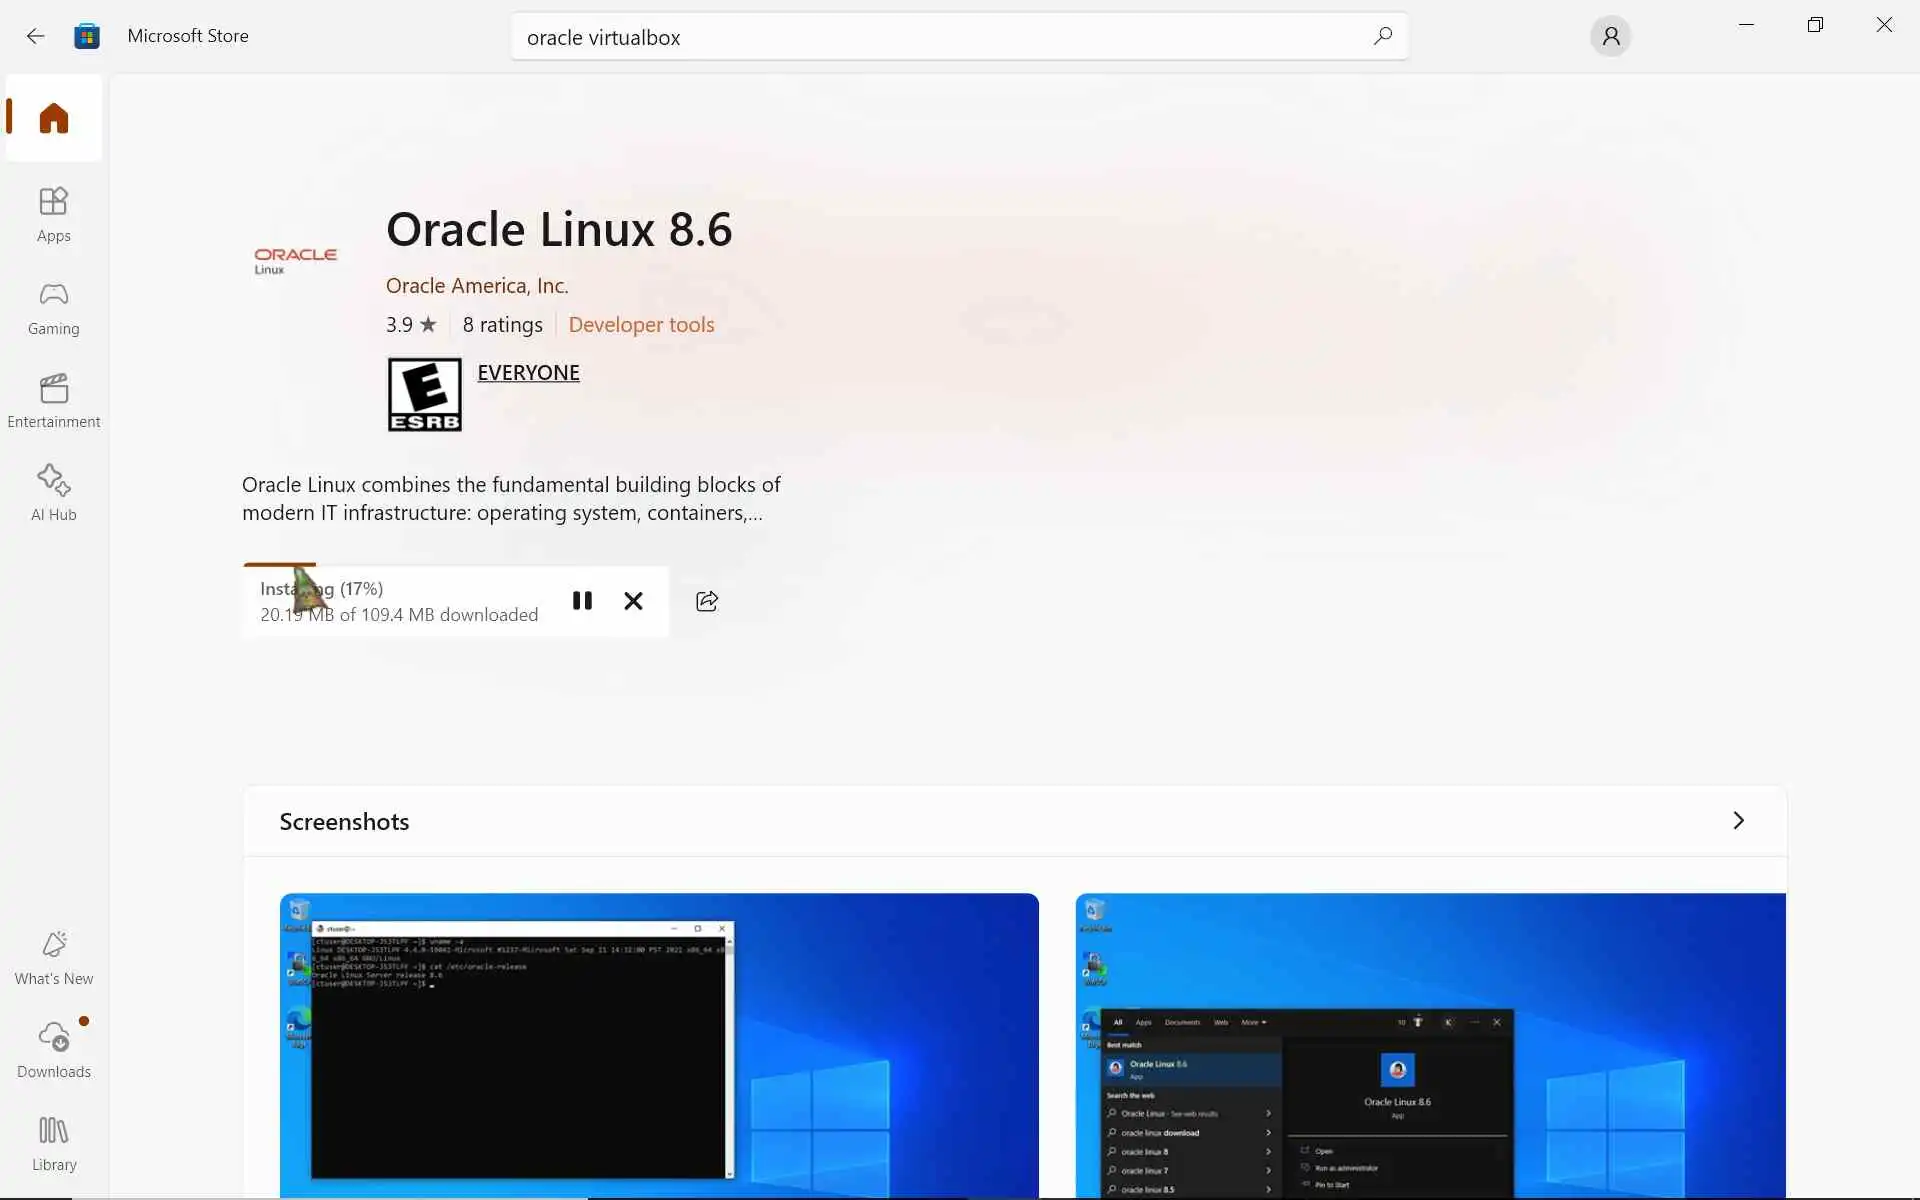
Task: Open the Gaming section
Action: pyautogui.click(x=54, y=307)
